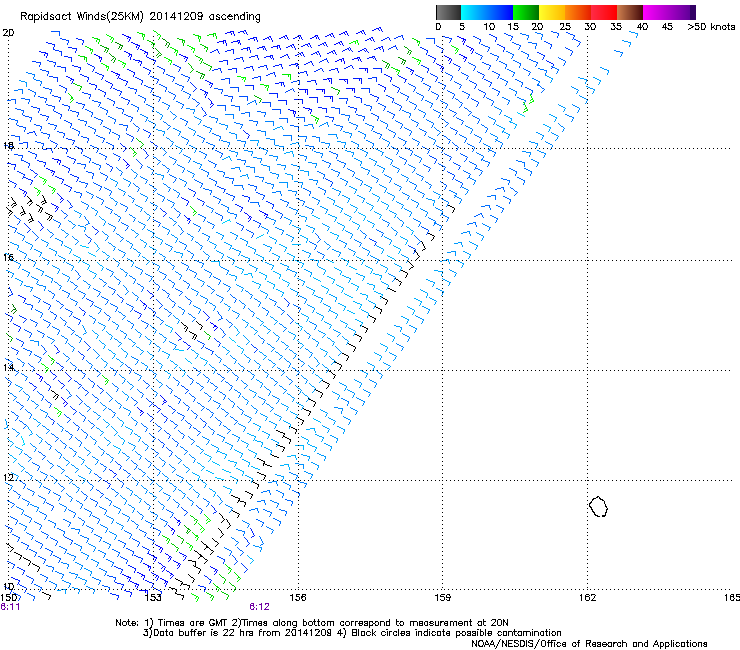This screenshot has width=740, height=650.
Task: Click the gray 0-5 knots legend swatch
Action: (448, 12)
